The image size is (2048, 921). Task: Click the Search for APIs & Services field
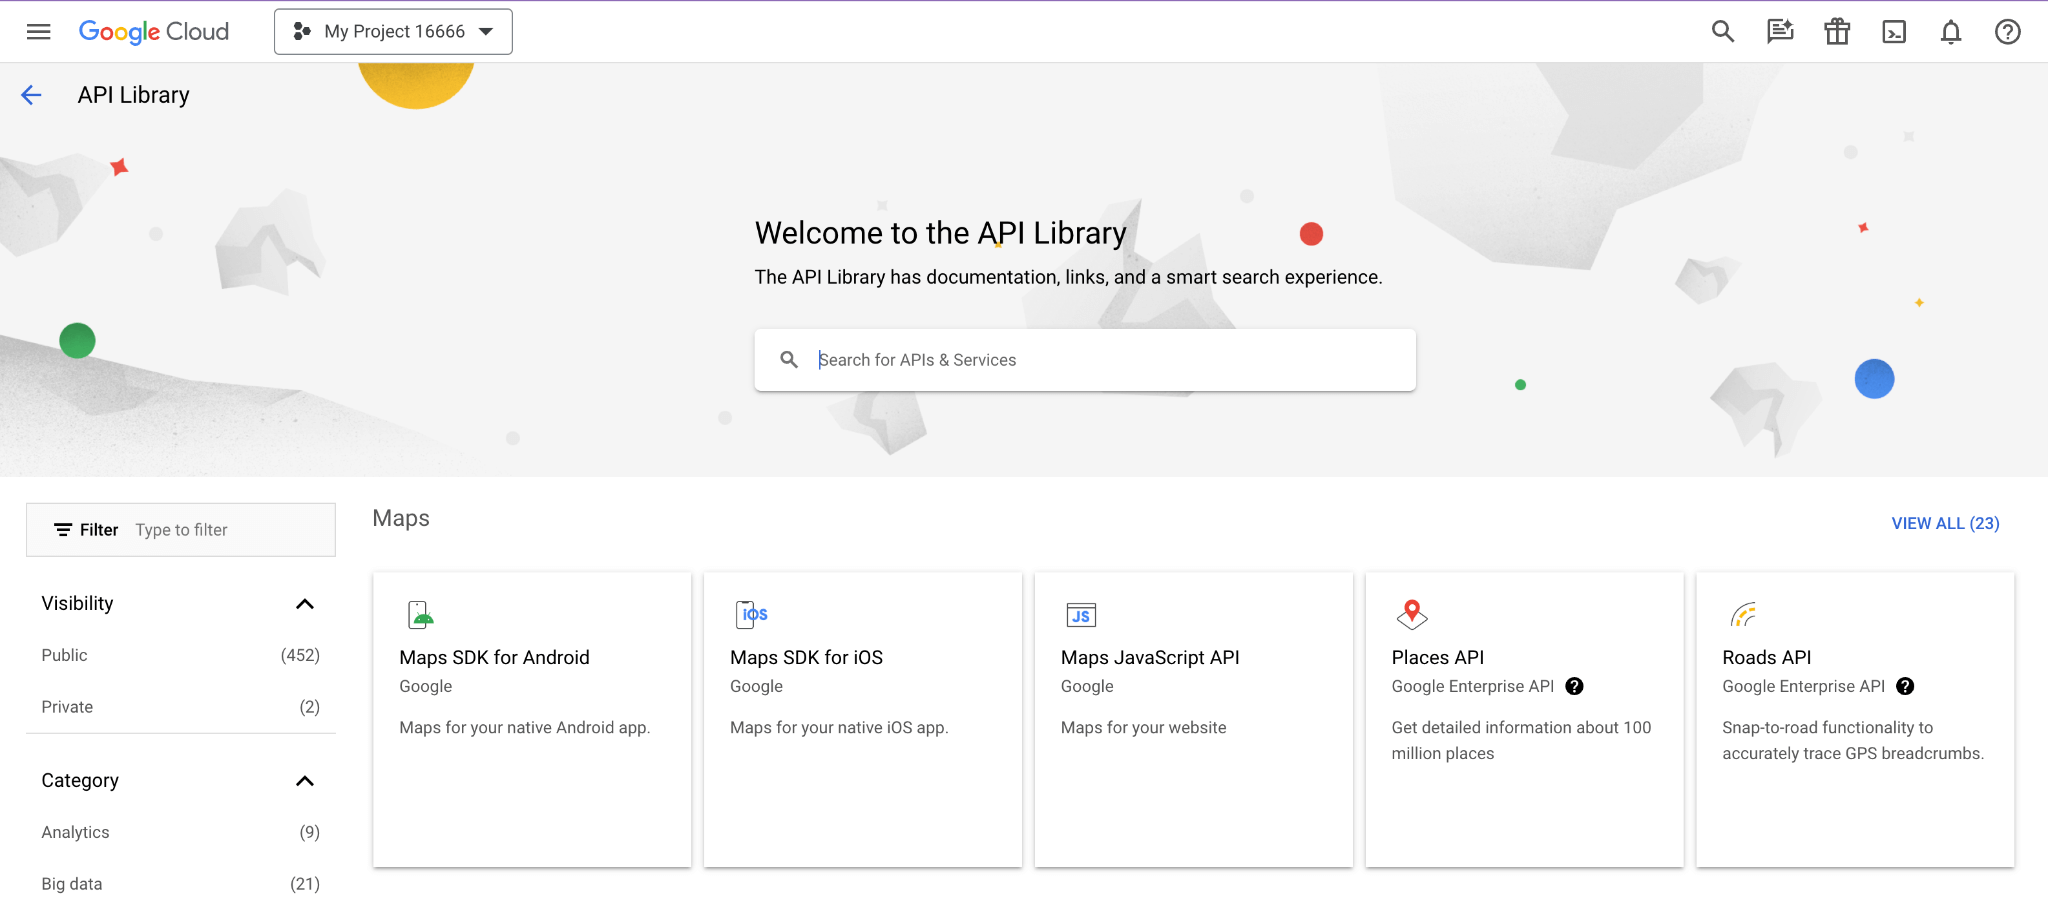(x=1085, y=360)
